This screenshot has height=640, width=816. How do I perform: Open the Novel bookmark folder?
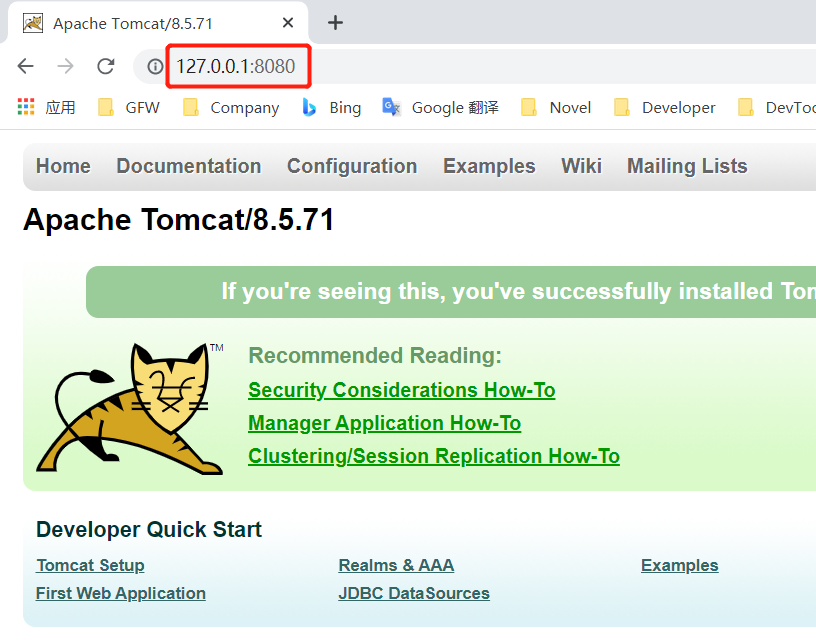[x=556, y=107]
